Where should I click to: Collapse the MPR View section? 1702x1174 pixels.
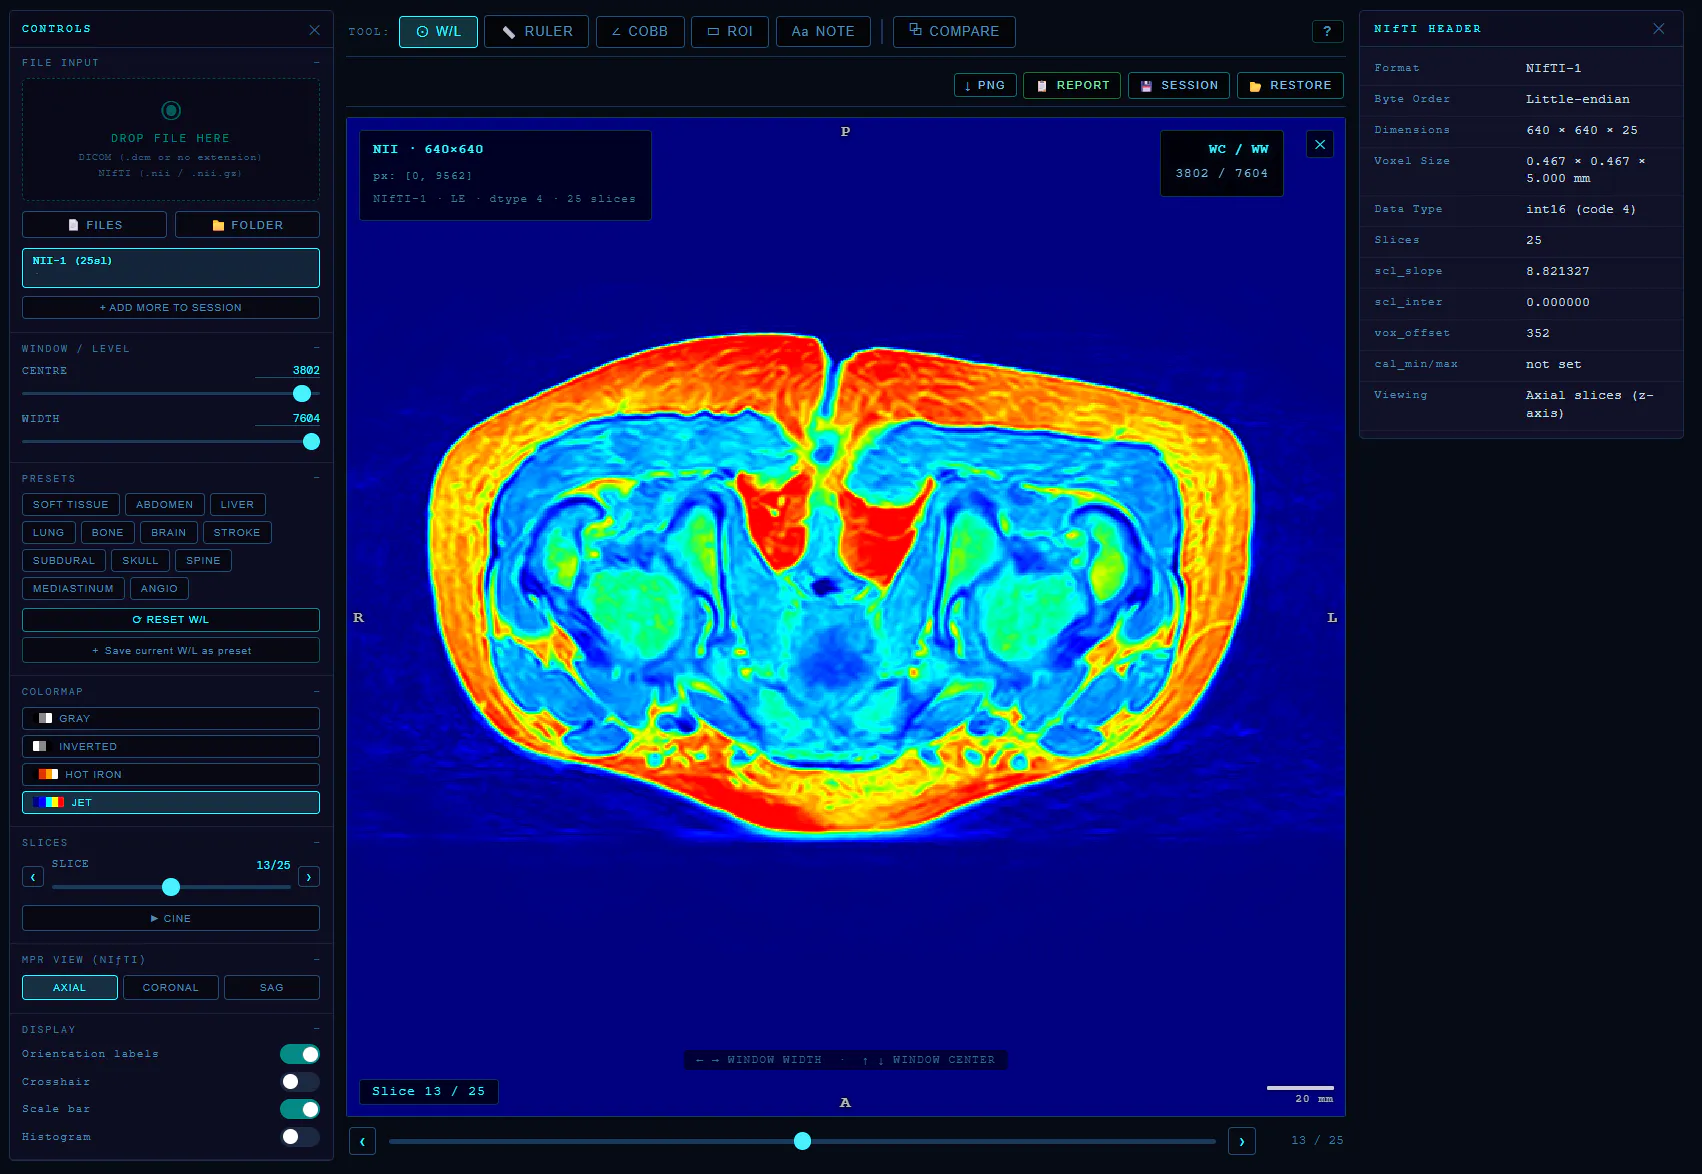point(316,960)
